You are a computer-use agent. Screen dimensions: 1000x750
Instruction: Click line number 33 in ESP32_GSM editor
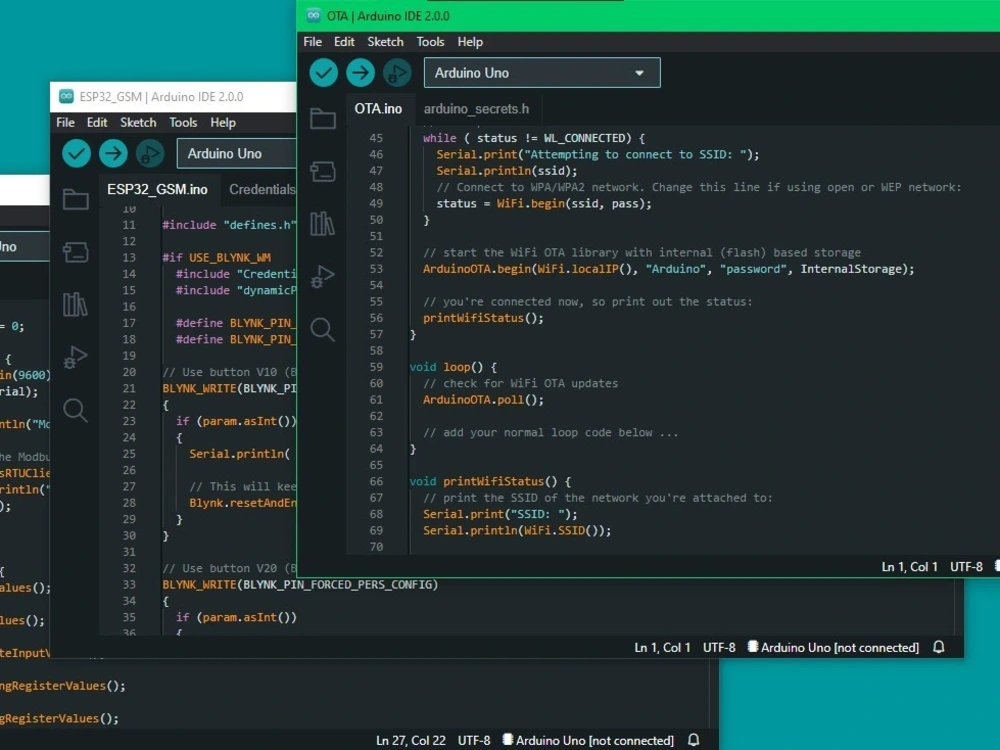129,584
